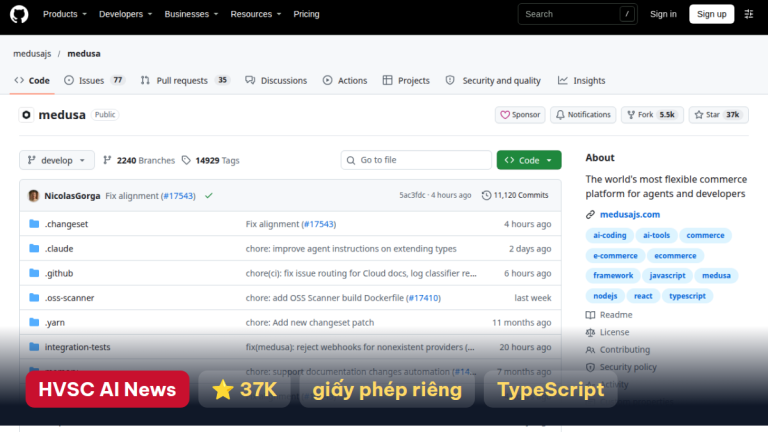The image size is (768, 432).
Task: Switch to the Pull requests tab
Action: [x=185, y=80]
